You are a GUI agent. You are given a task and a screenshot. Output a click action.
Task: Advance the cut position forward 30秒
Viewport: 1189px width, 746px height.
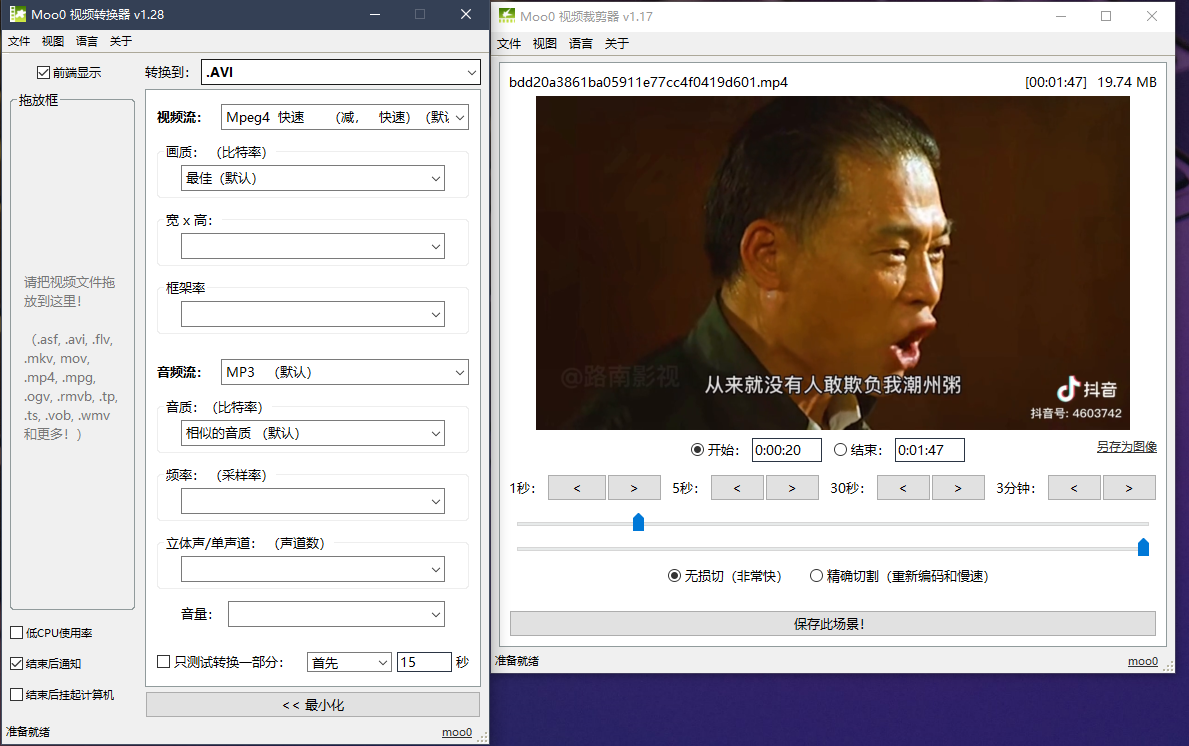click(x=958, y=487)
